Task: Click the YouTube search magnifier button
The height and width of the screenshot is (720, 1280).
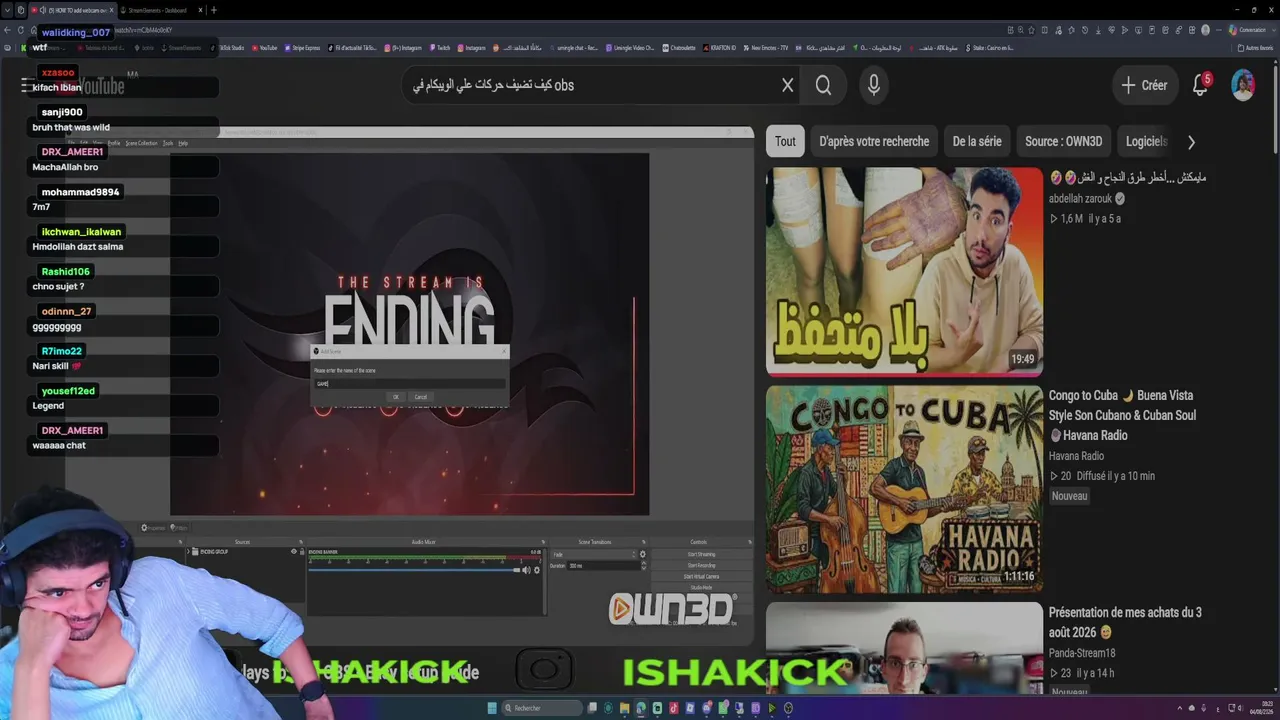Action: coord(823,85)
